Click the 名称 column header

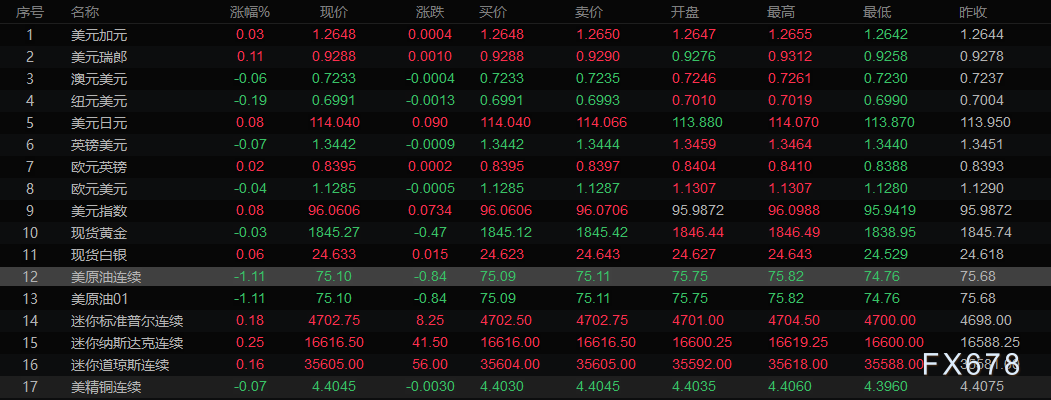[x=85, y=13]
